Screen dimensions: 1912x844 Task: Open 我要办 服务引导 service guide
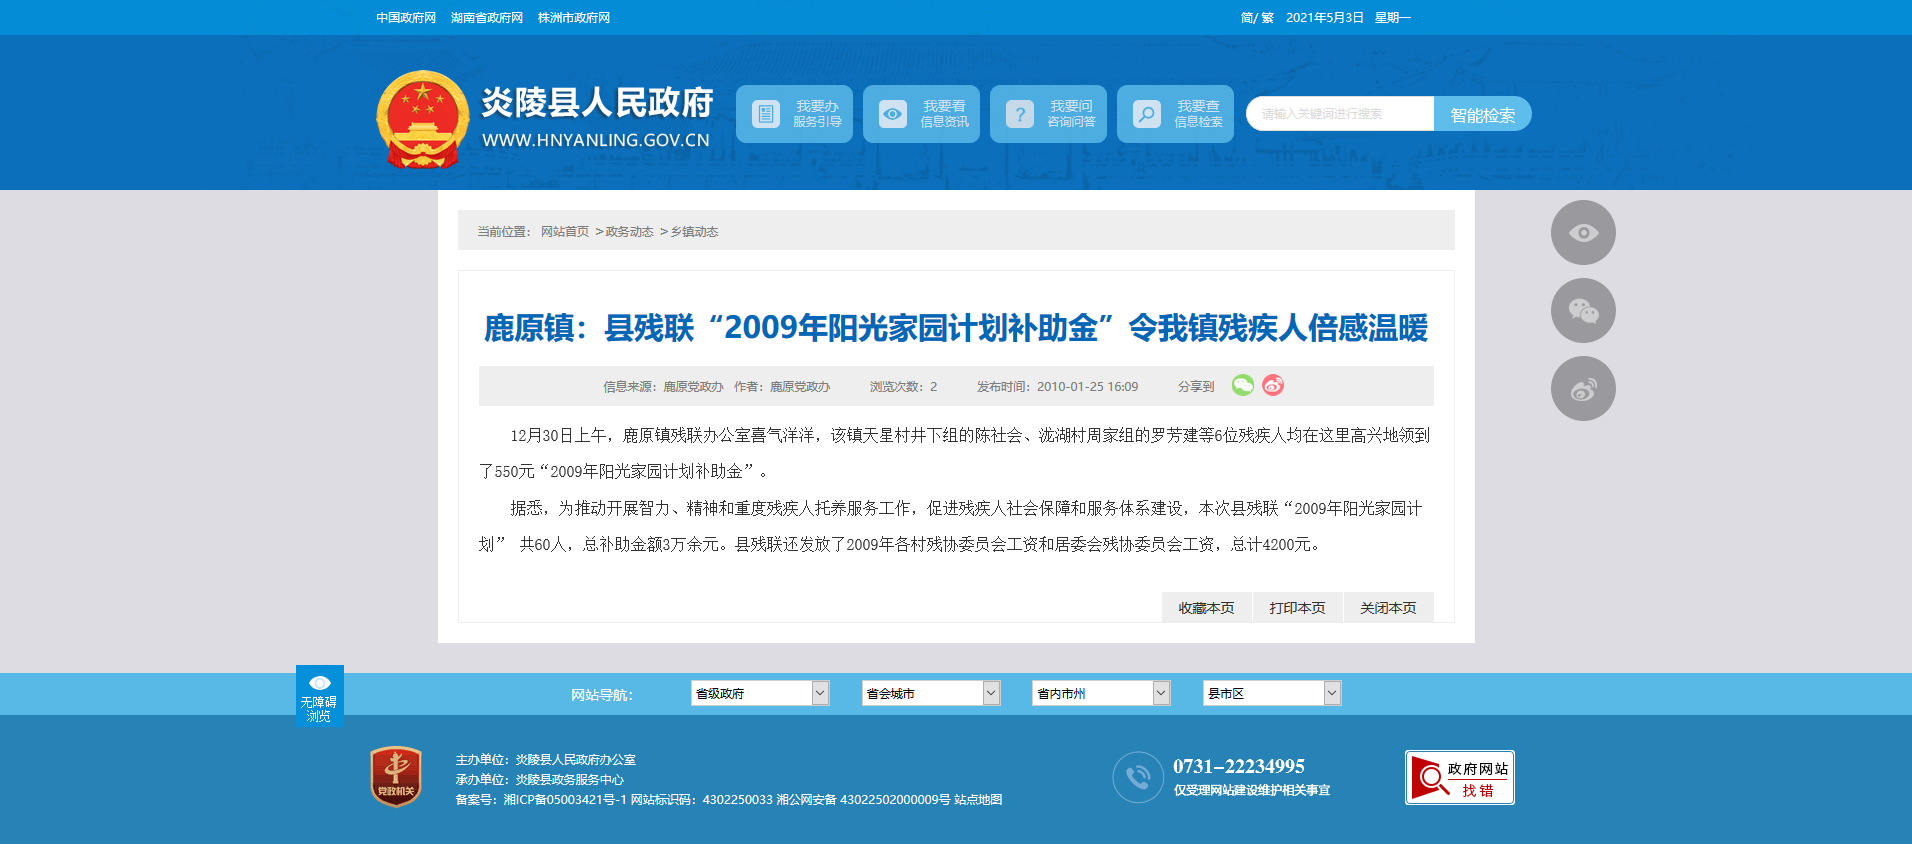[x=794, y=114]
